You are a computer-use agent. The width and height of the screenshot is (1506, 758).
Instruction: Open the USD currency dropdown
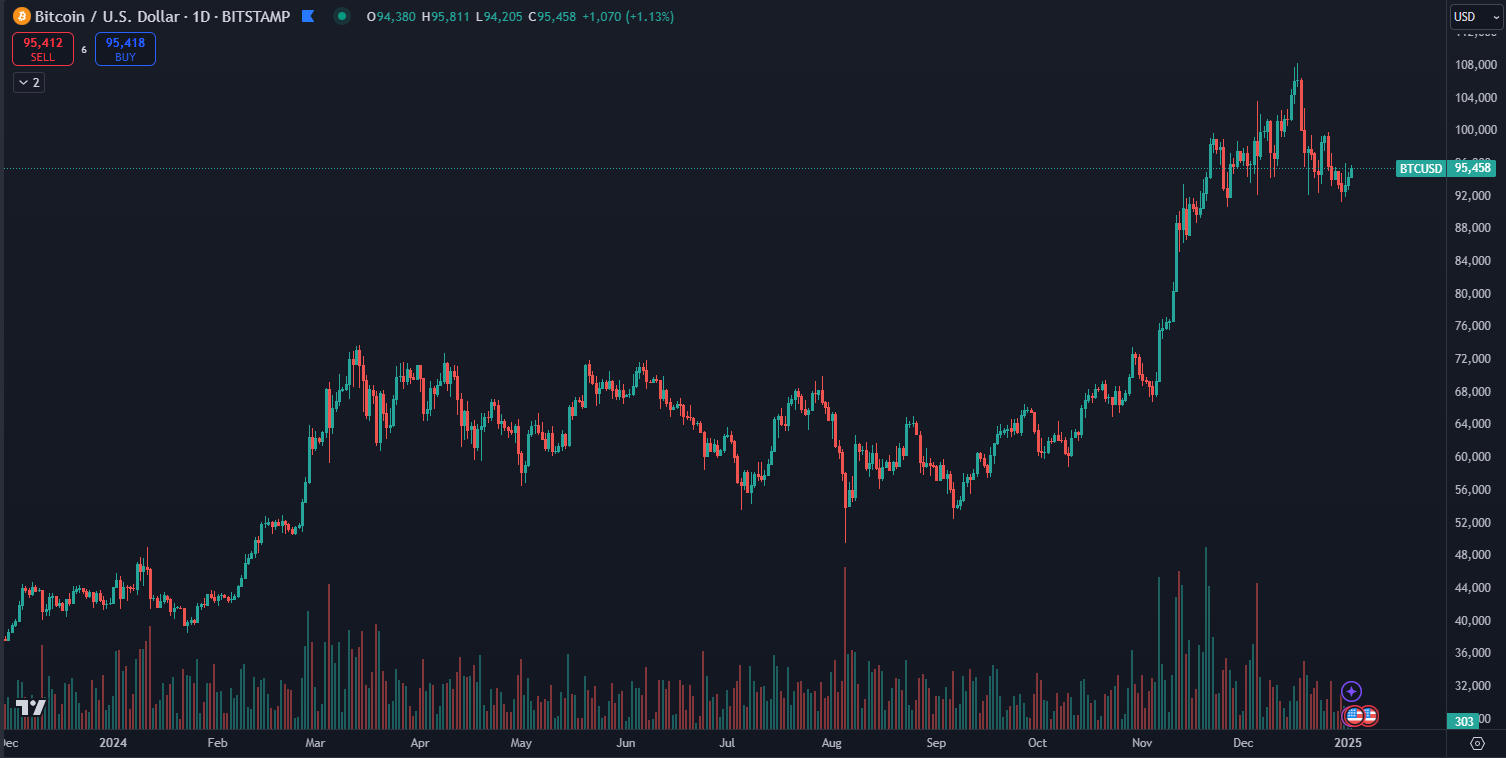point(1476,16)
